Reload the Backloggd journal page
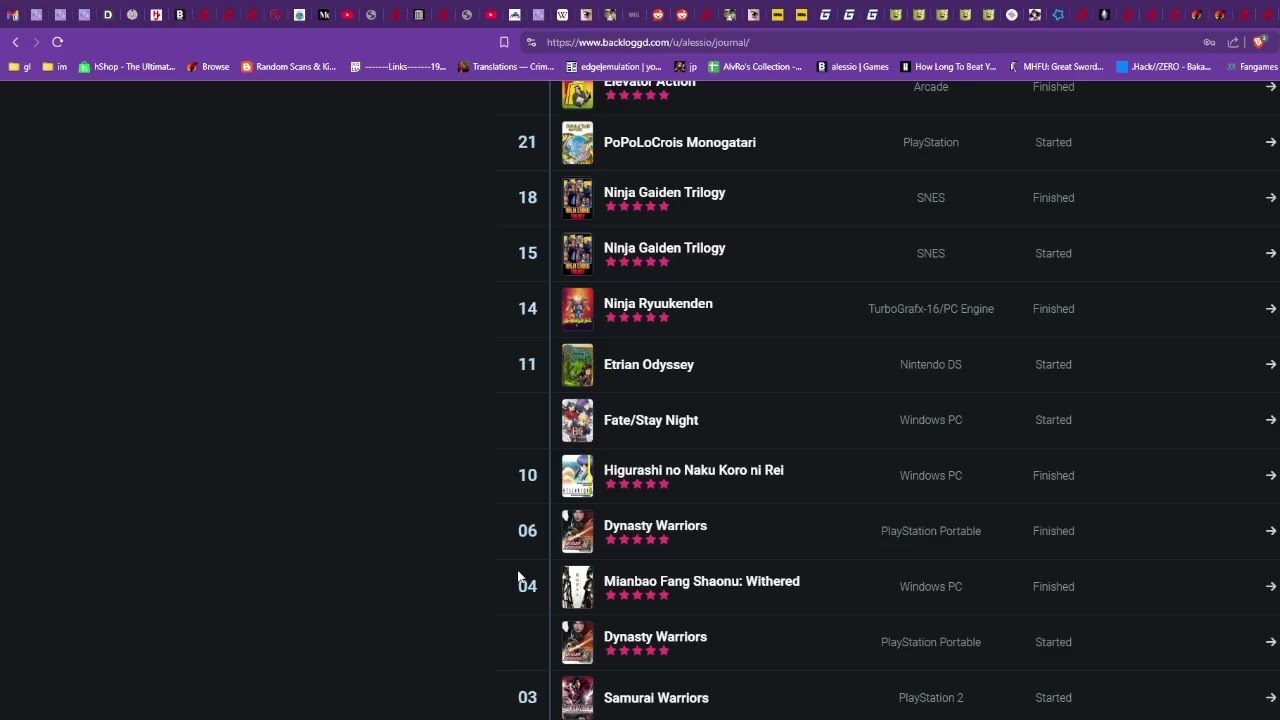 (57, 42)
